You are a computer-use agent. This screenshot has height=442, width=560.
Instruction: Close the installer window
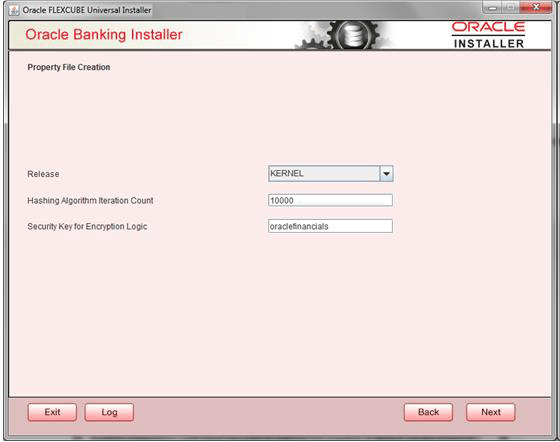coord(536,7)
